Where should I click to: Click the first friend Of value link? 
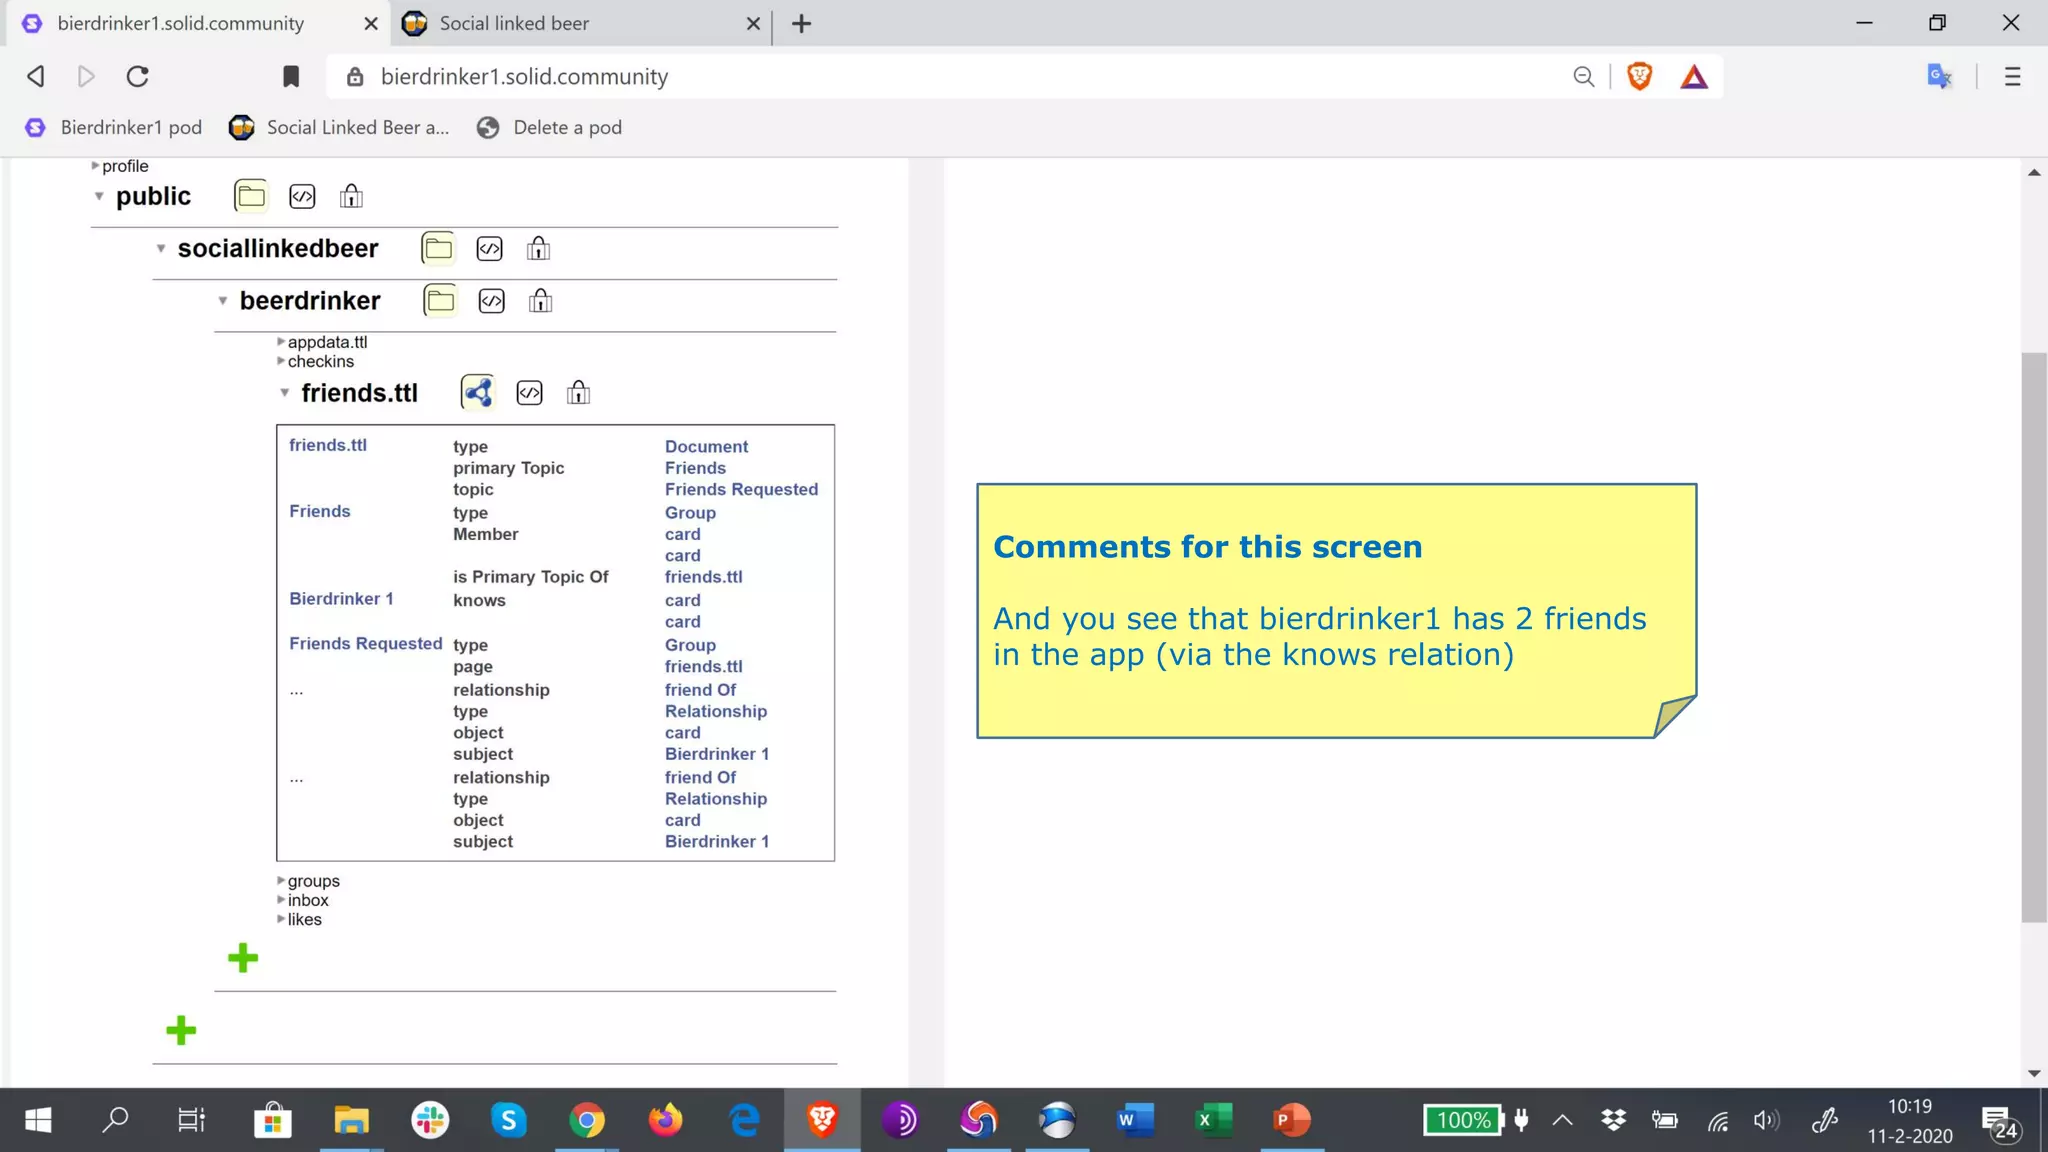pos(700,689)
